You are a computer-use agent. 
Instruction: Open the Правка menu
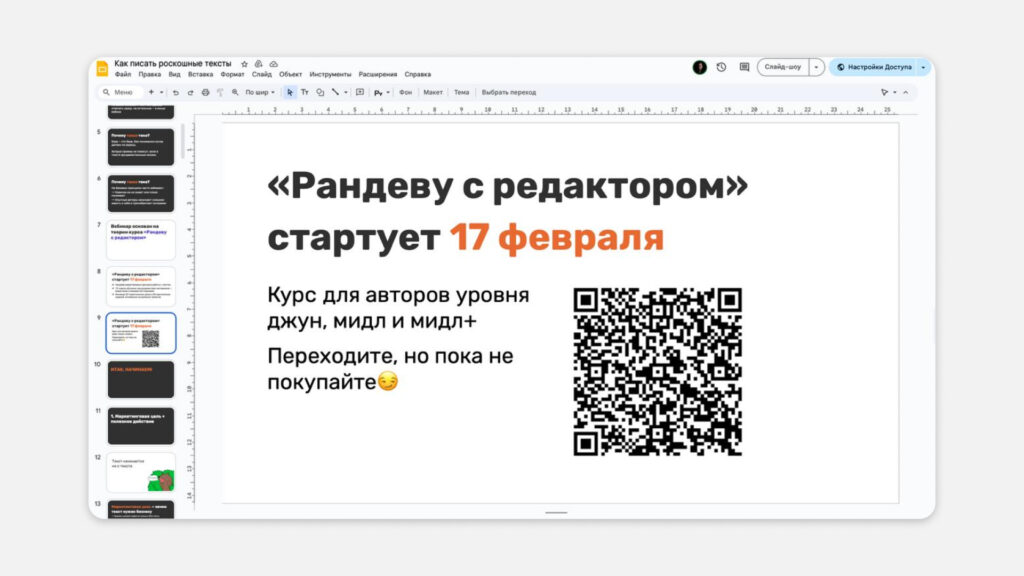coord(150,74)
